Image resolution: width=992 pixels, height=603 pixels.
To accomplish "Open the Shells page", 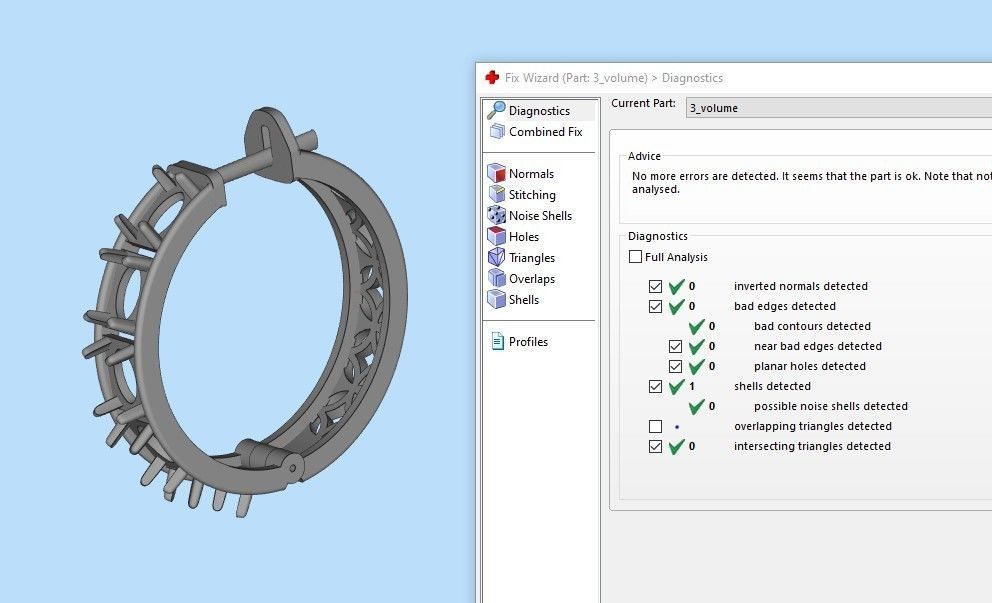I will coord(524,299).
